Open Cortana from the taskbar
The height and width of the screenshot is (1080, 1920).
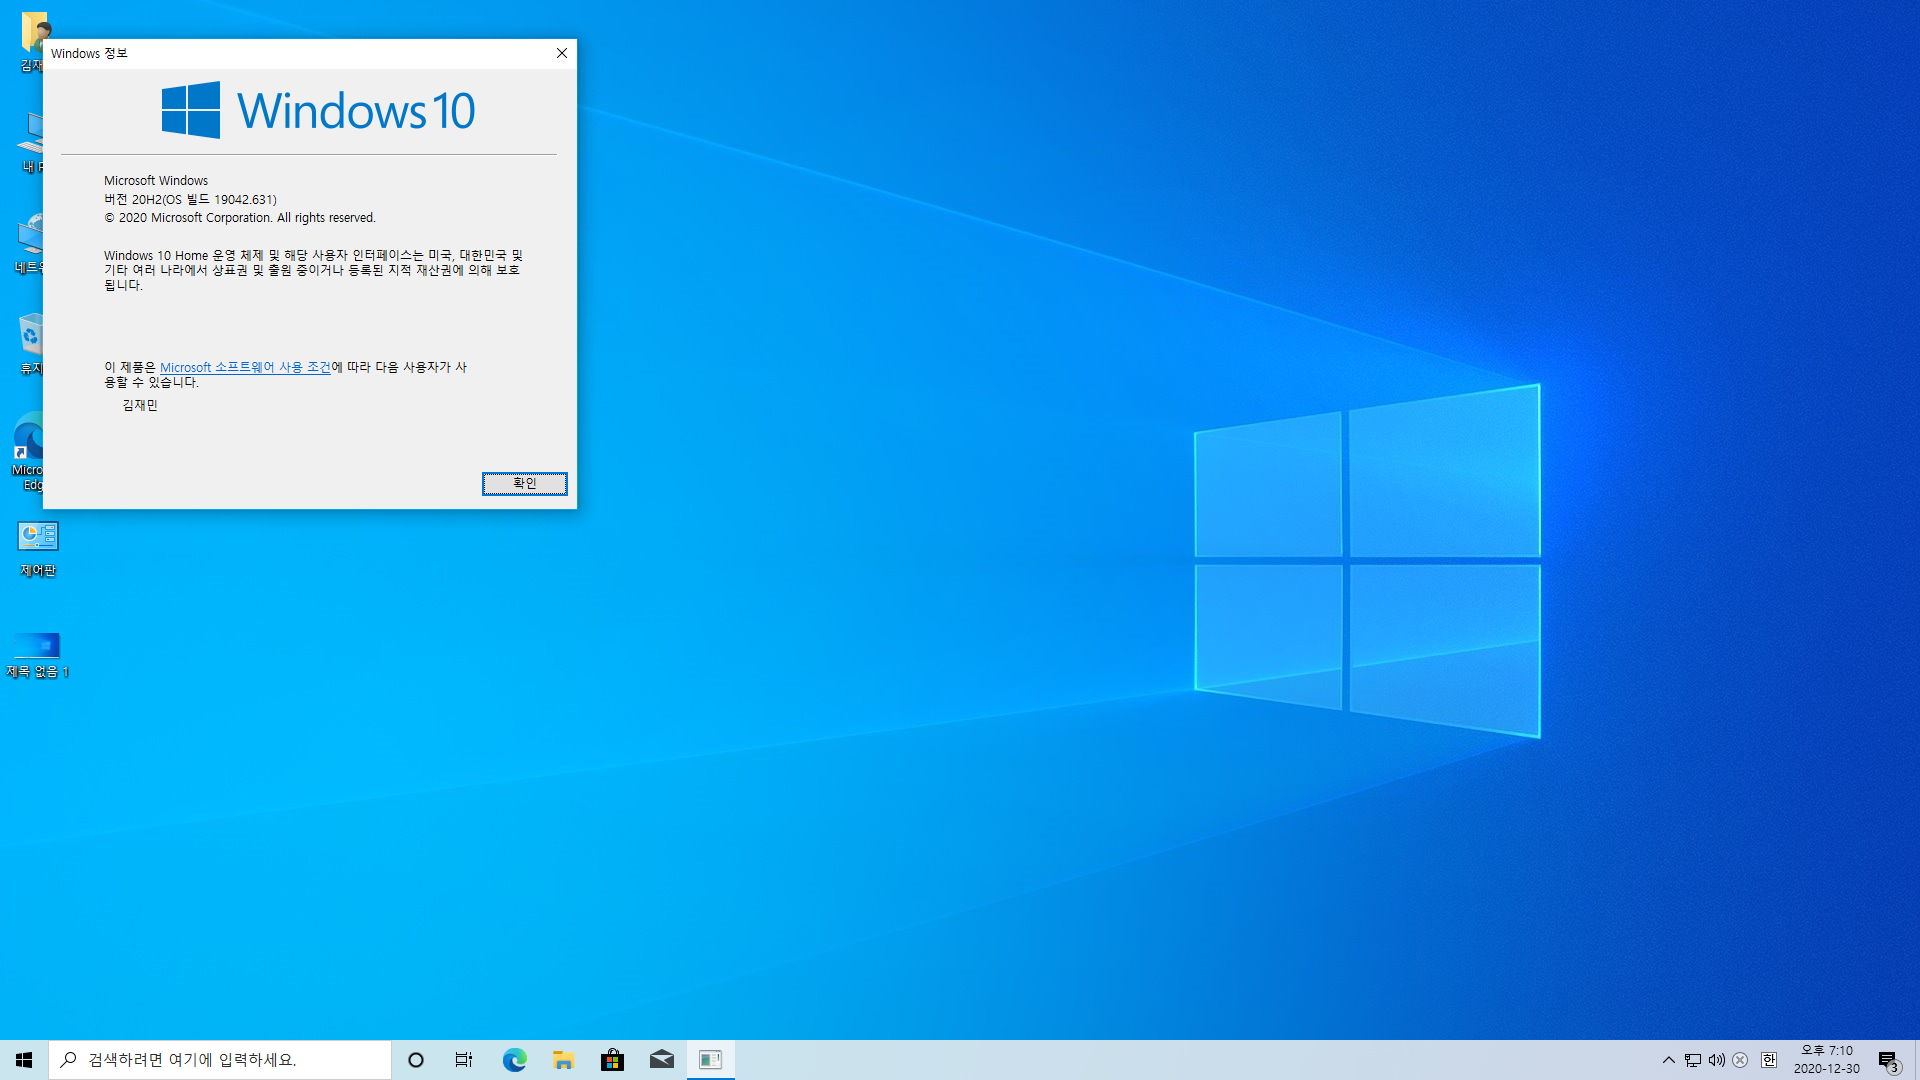[416, 1060]
